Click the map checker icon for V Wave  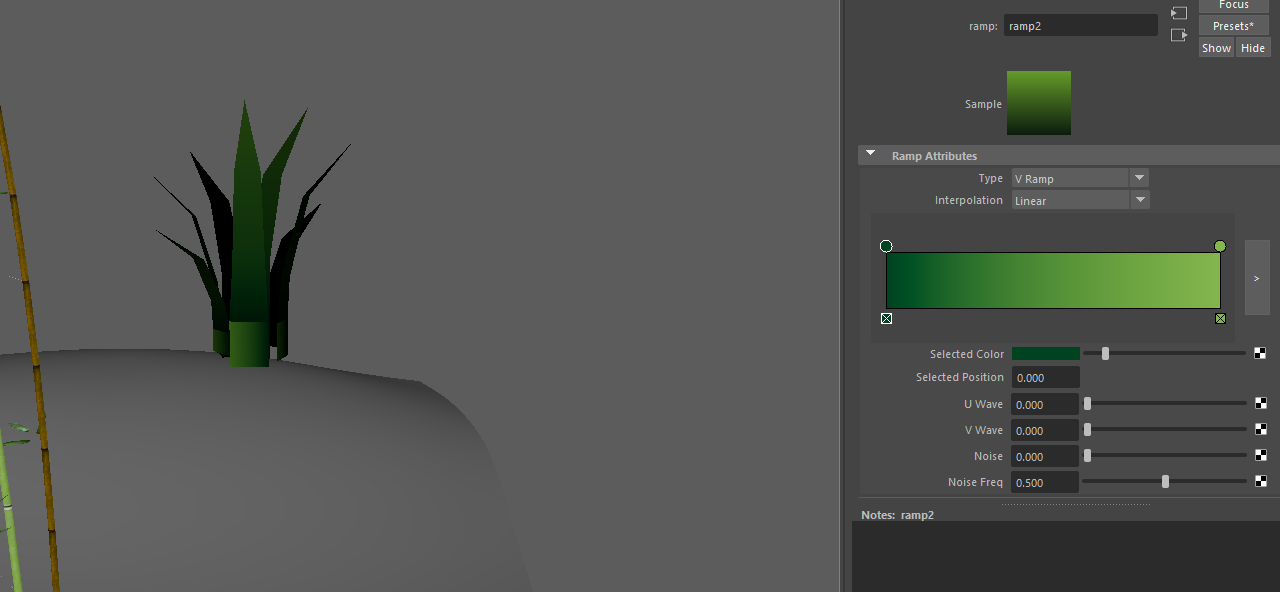1261,429
